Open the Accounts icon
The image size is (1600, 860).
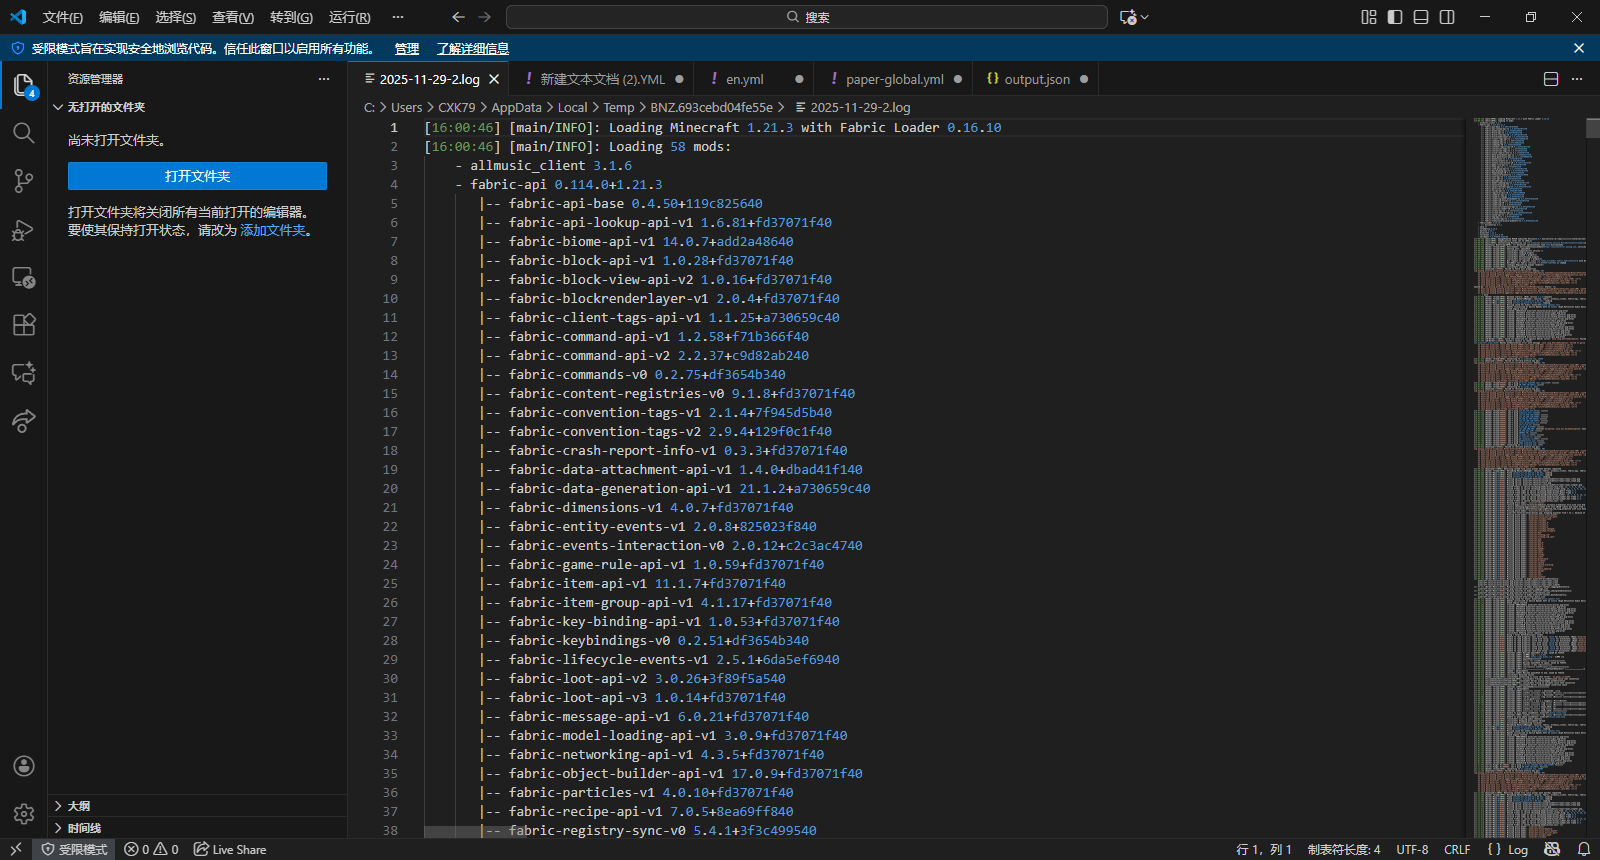(24, 766)
